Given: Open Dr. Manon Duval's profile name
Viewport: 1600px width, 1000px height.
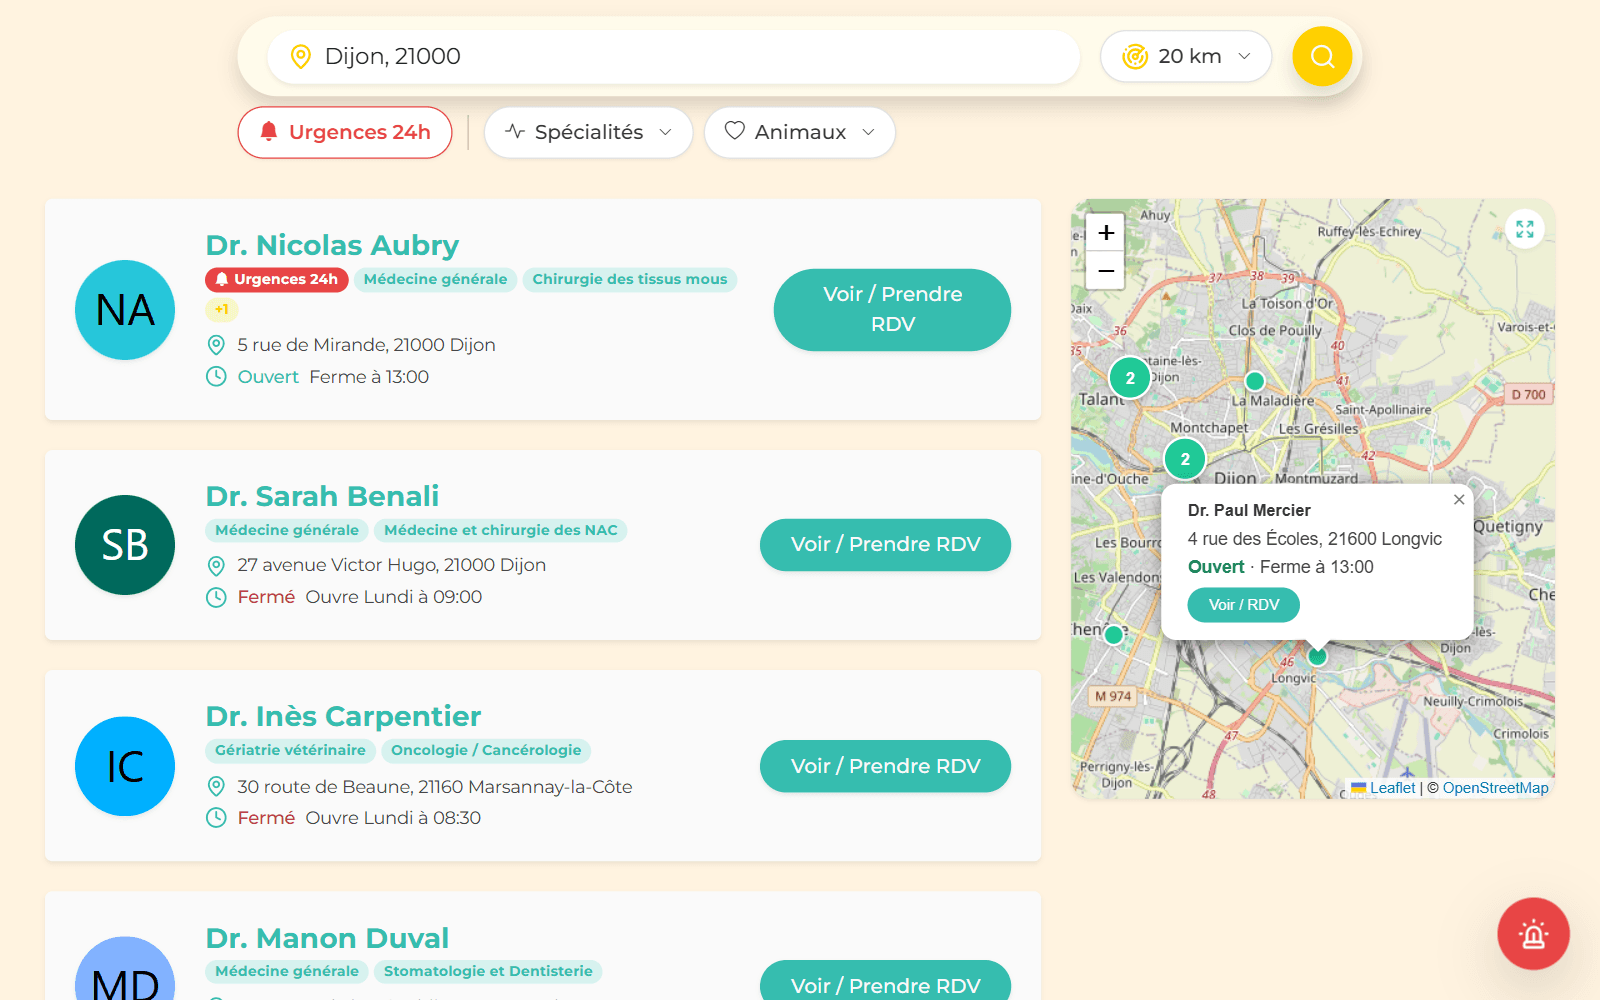Looking at the screenshot, I should 327,938.
